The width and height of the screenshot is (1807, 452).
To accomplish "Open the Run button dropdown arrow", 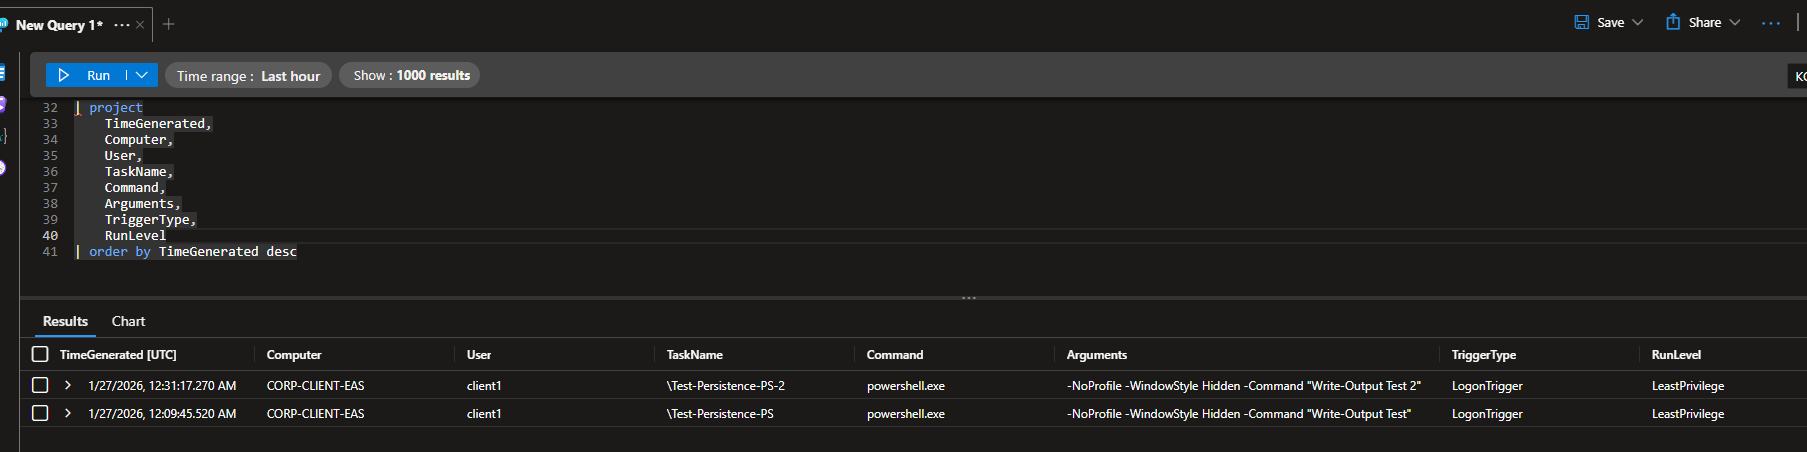I will [142, 75].
